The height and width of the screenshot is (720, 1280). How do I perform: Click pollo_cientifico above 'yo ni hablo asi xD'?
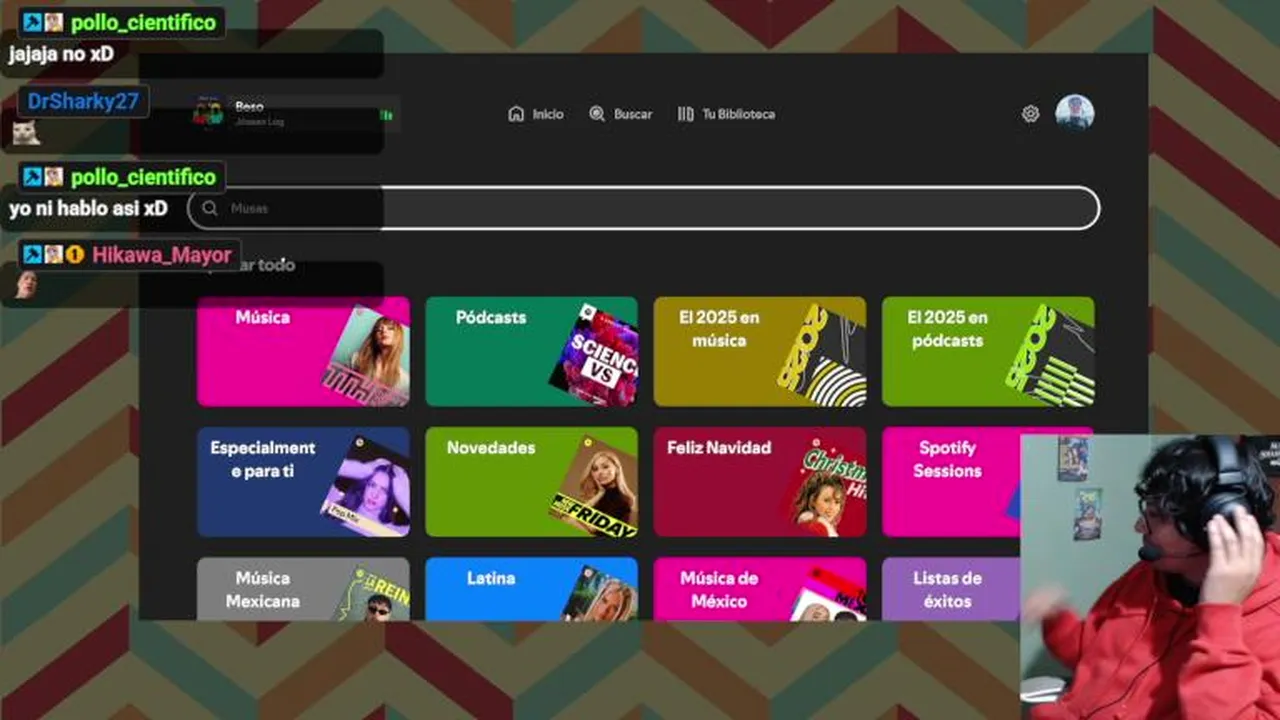(x=143, y=177)
